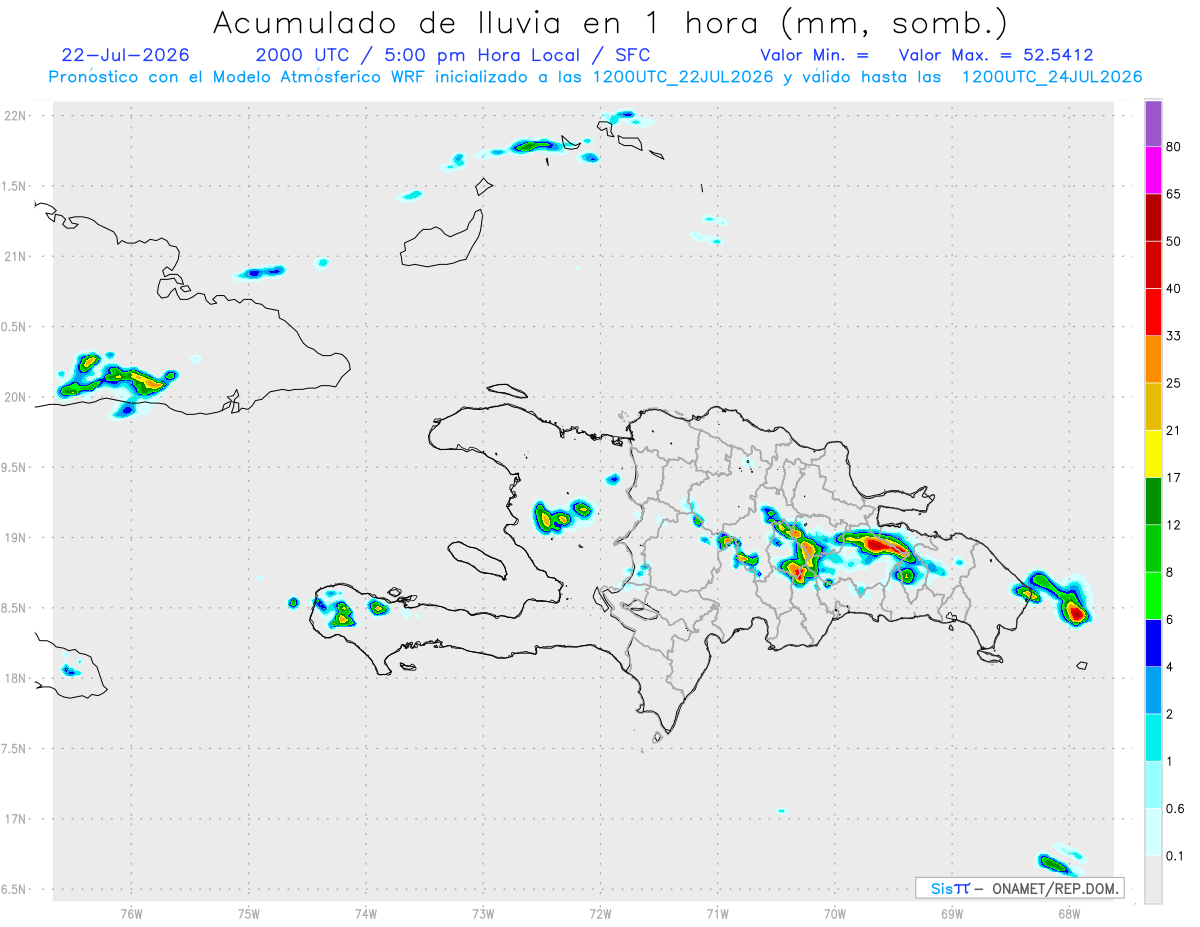Image resolution: width=1200 pixels, height=927 pixels.
Task: Click the legend value "25"
Action: (1174, 383)
